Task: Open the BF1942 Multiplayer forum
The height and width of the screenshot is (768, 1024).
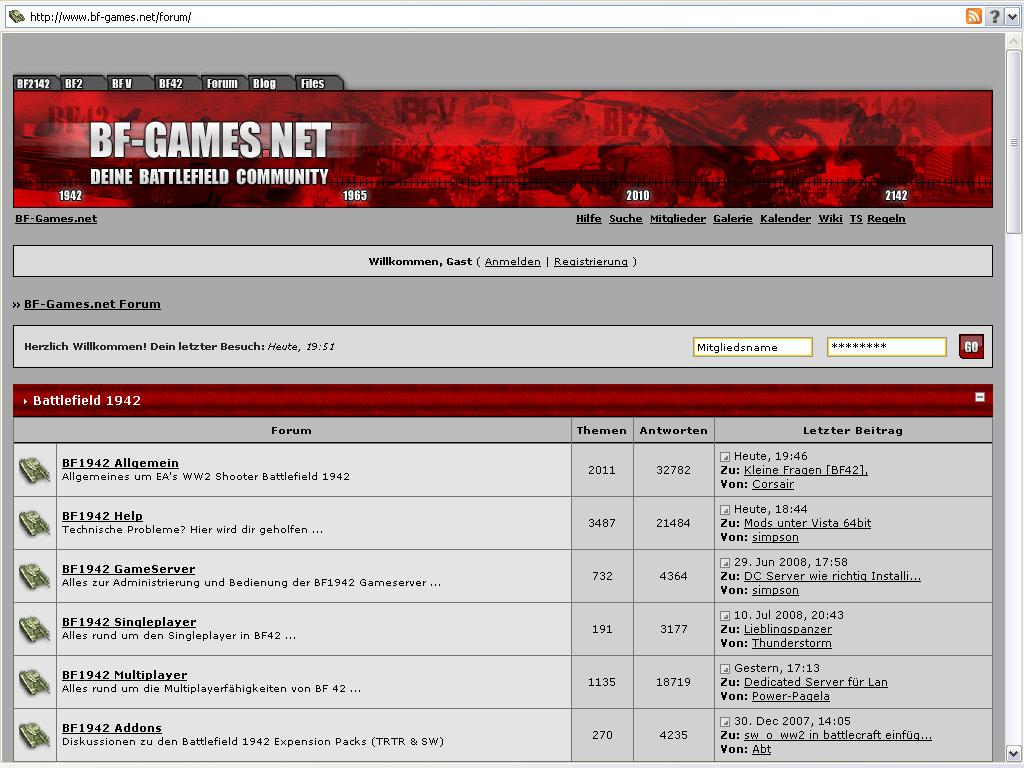Action: 125,675
